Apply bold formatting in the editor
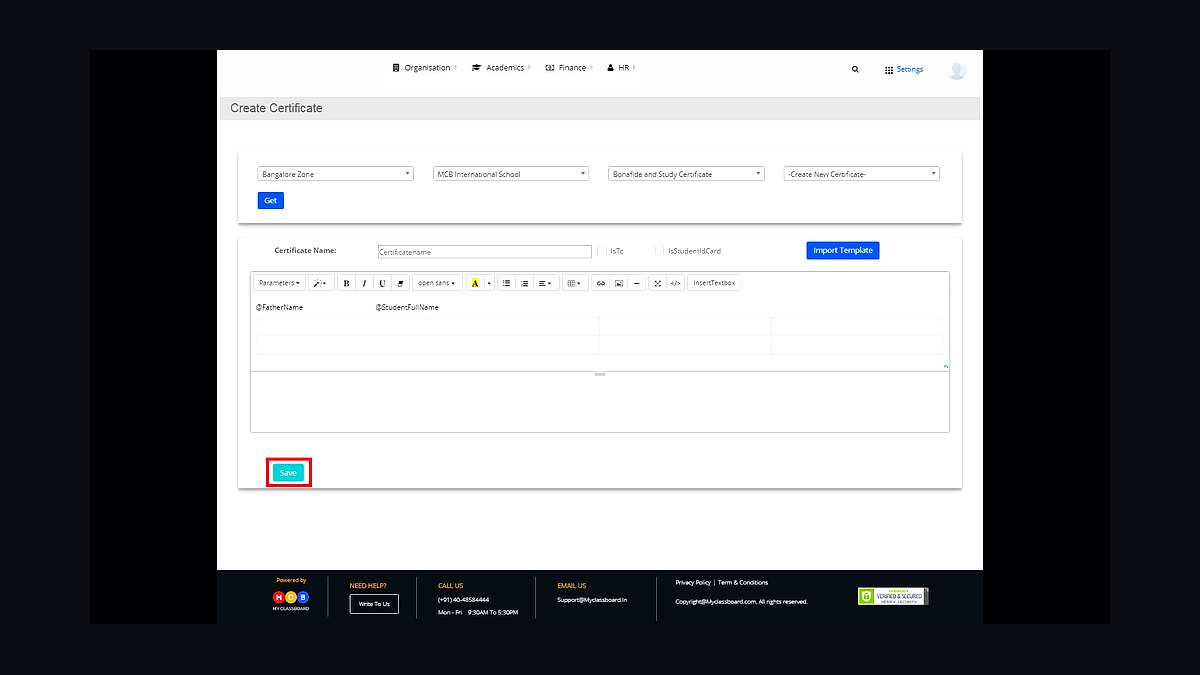 point(346,283)
